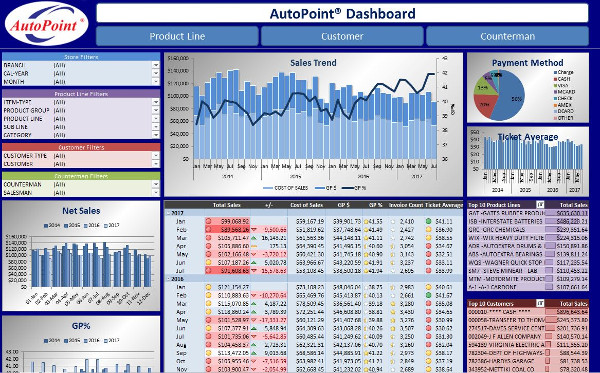Open the CAL-YEAR filter dropdown

click(155, 73)
